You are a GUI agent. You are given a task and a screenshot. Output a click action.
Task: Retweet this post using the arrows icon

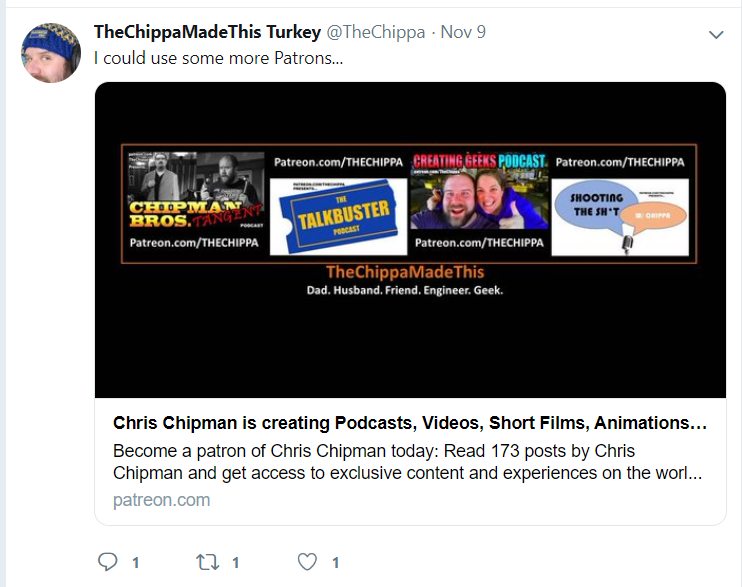pos(208,562)
